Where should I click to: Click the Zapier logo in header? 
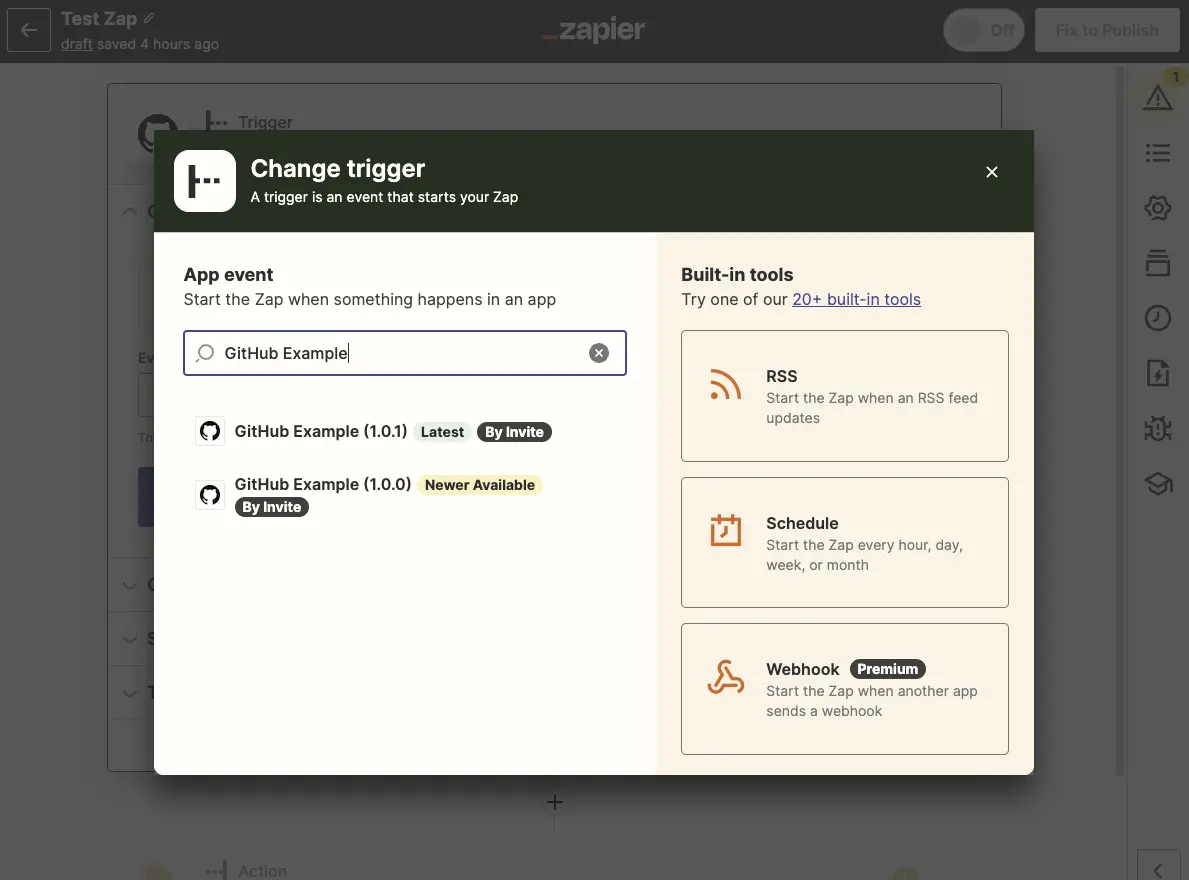pyautogui.click(x=593, y=30)
